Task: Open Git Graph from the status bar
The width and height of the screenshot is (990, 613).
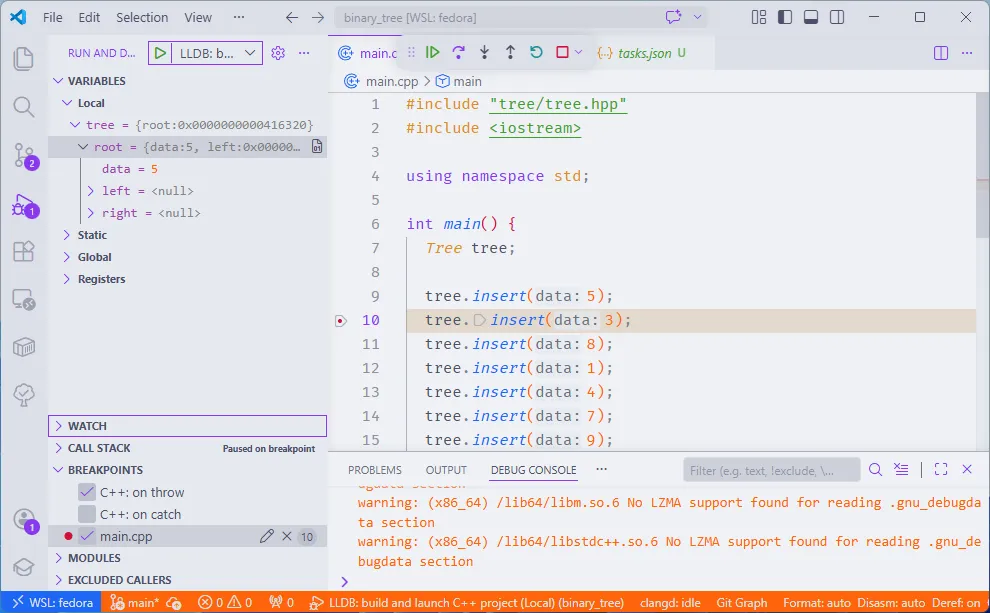Action: point(741,602)
